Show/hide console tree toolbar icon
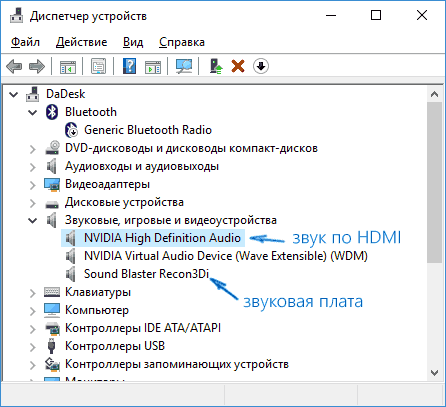Screen dimensions: 446x407 (68, 66)
